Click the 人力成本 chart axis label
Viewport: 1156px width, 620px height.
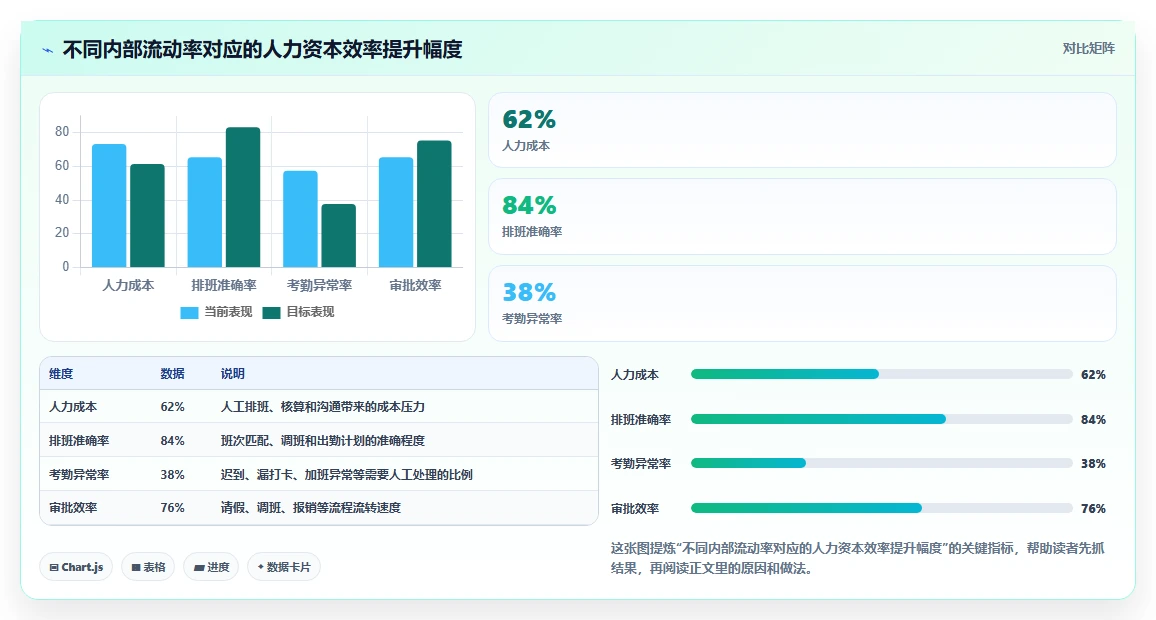(x=128, y=285)
